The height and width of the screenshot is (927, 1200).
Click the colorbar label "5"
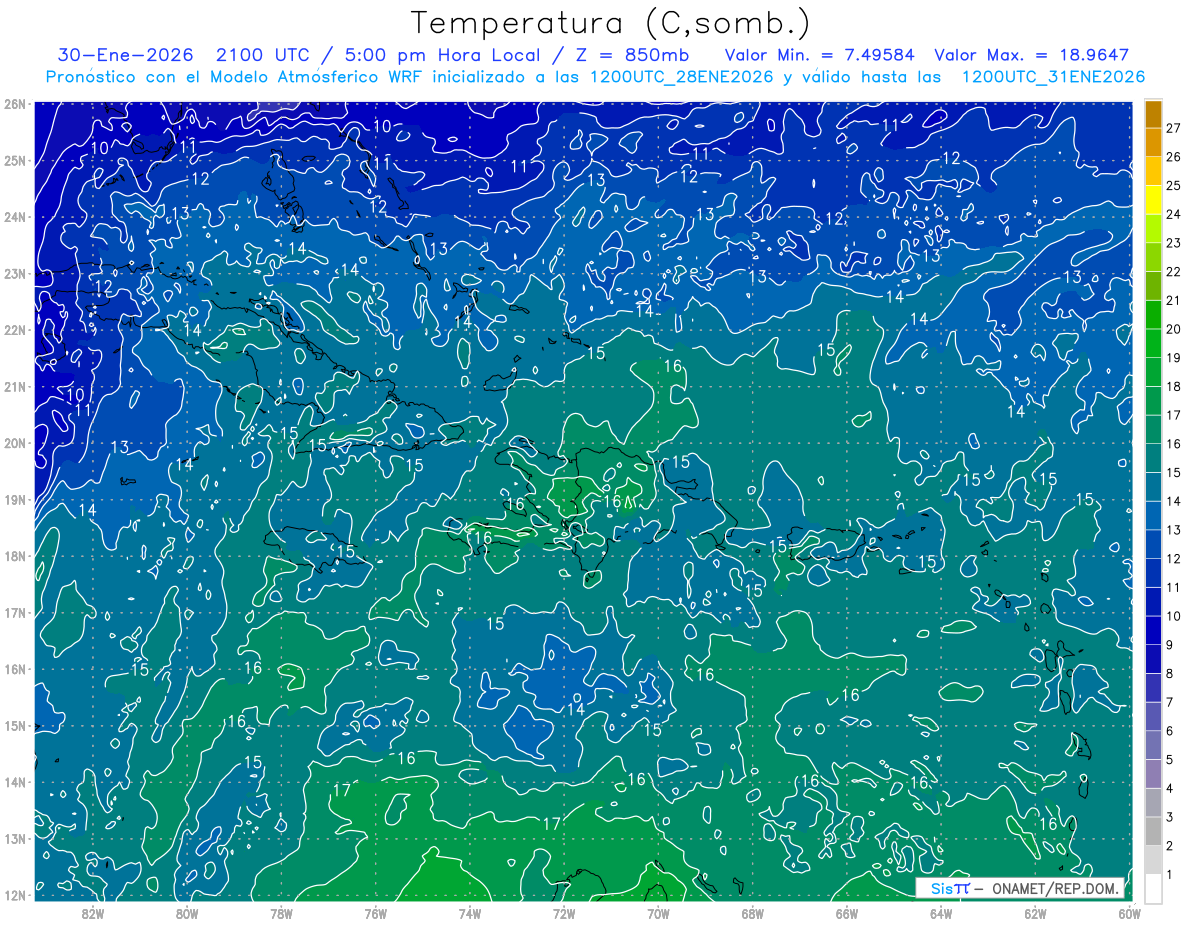pyautogui.click(x=1170, y=760)
